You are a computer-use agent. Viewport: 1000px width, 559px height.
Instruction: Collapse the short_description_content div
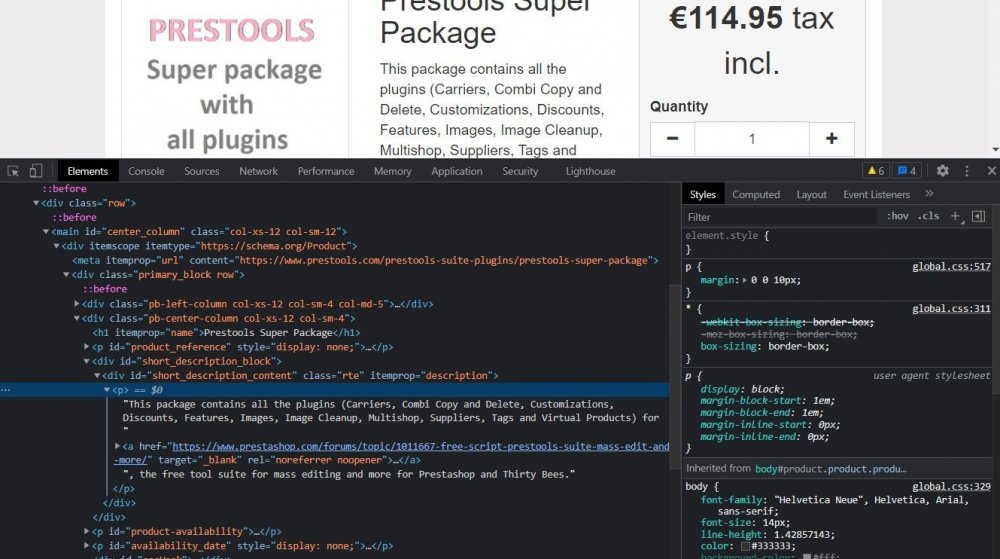97,375
